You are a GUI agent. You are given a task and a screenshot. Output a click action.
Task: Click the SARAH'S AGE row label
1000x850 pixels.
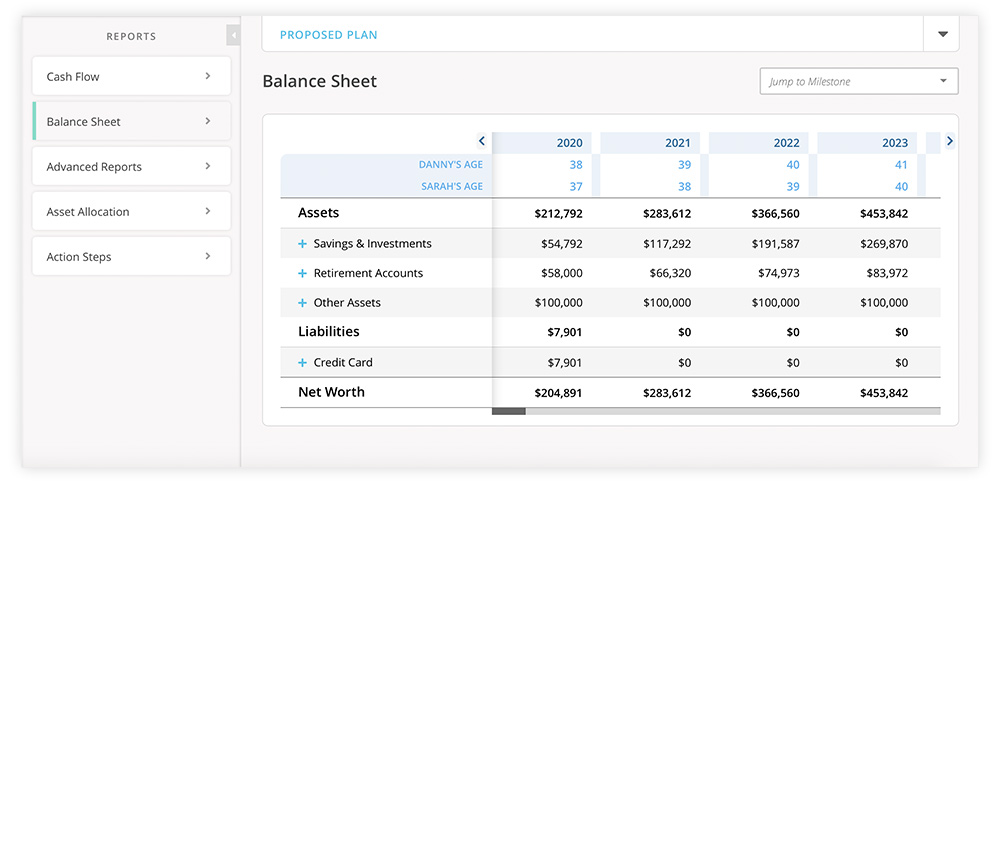coord(452,186)
